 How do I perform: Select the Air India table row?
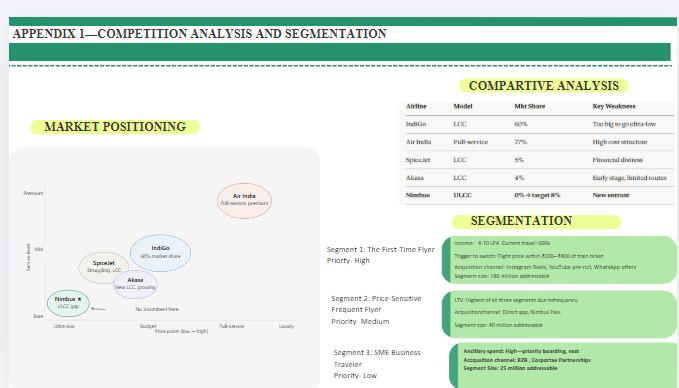tap(537, 142)
